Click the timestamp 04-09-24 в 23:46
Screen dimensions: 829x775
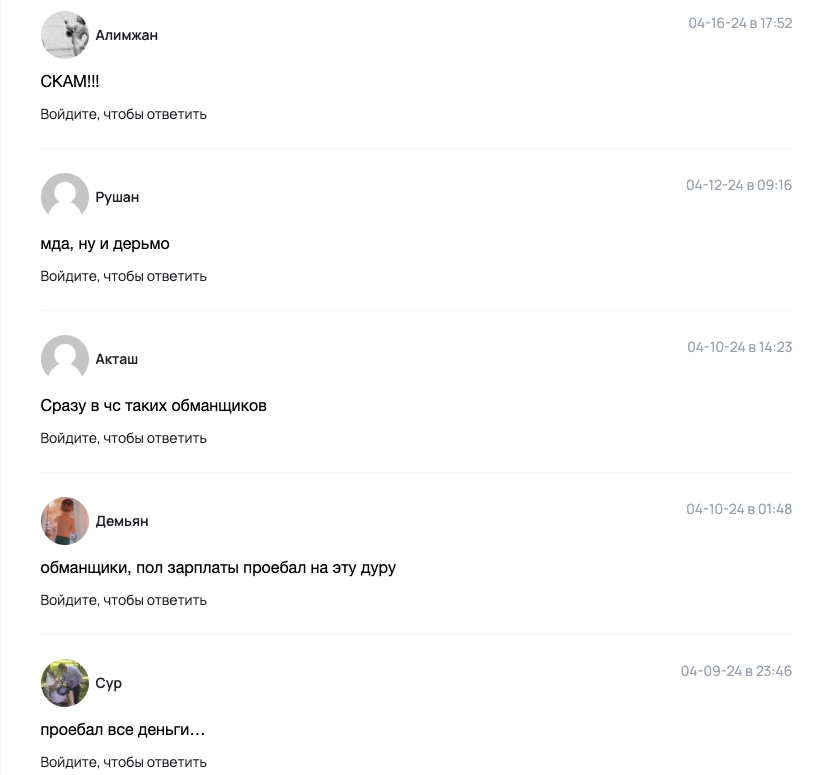tap(736, 671)
